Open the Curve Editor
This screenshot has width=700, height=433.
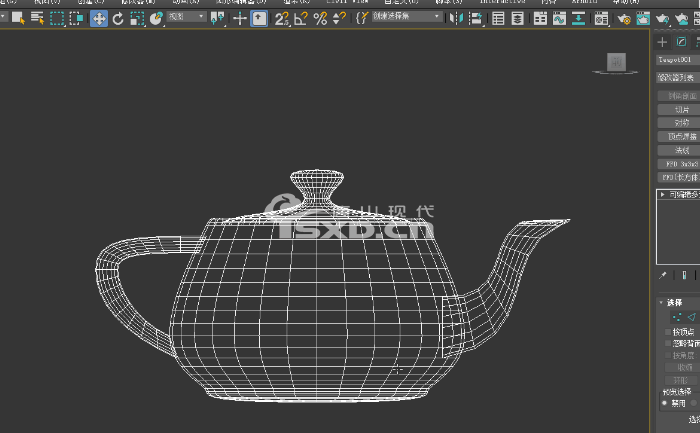pos(559,18)
